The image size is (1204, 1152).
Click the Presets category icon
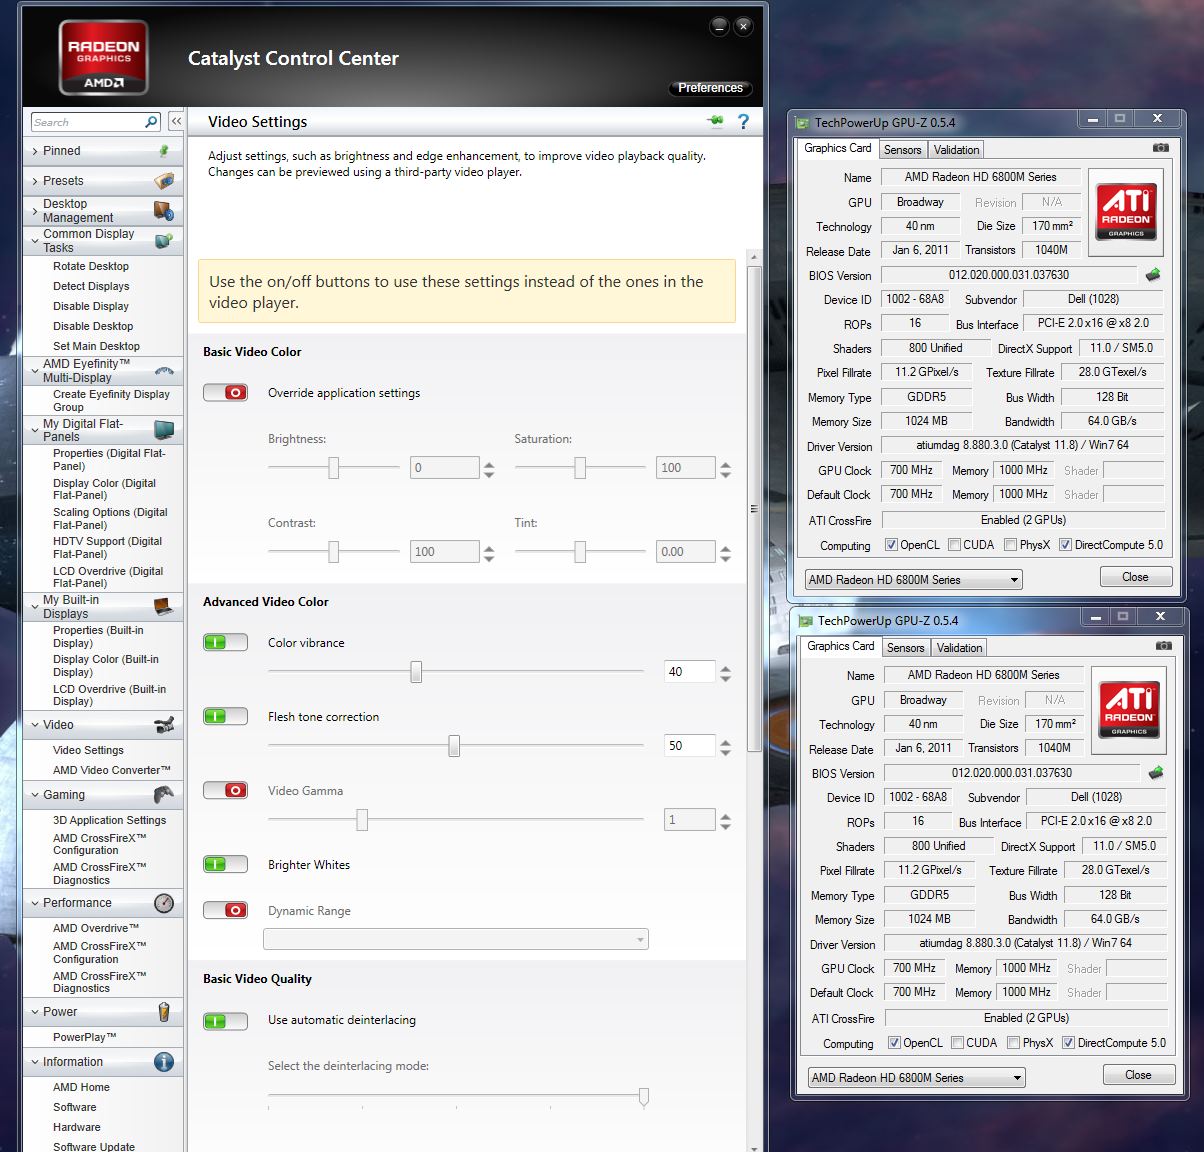[164, 181]
